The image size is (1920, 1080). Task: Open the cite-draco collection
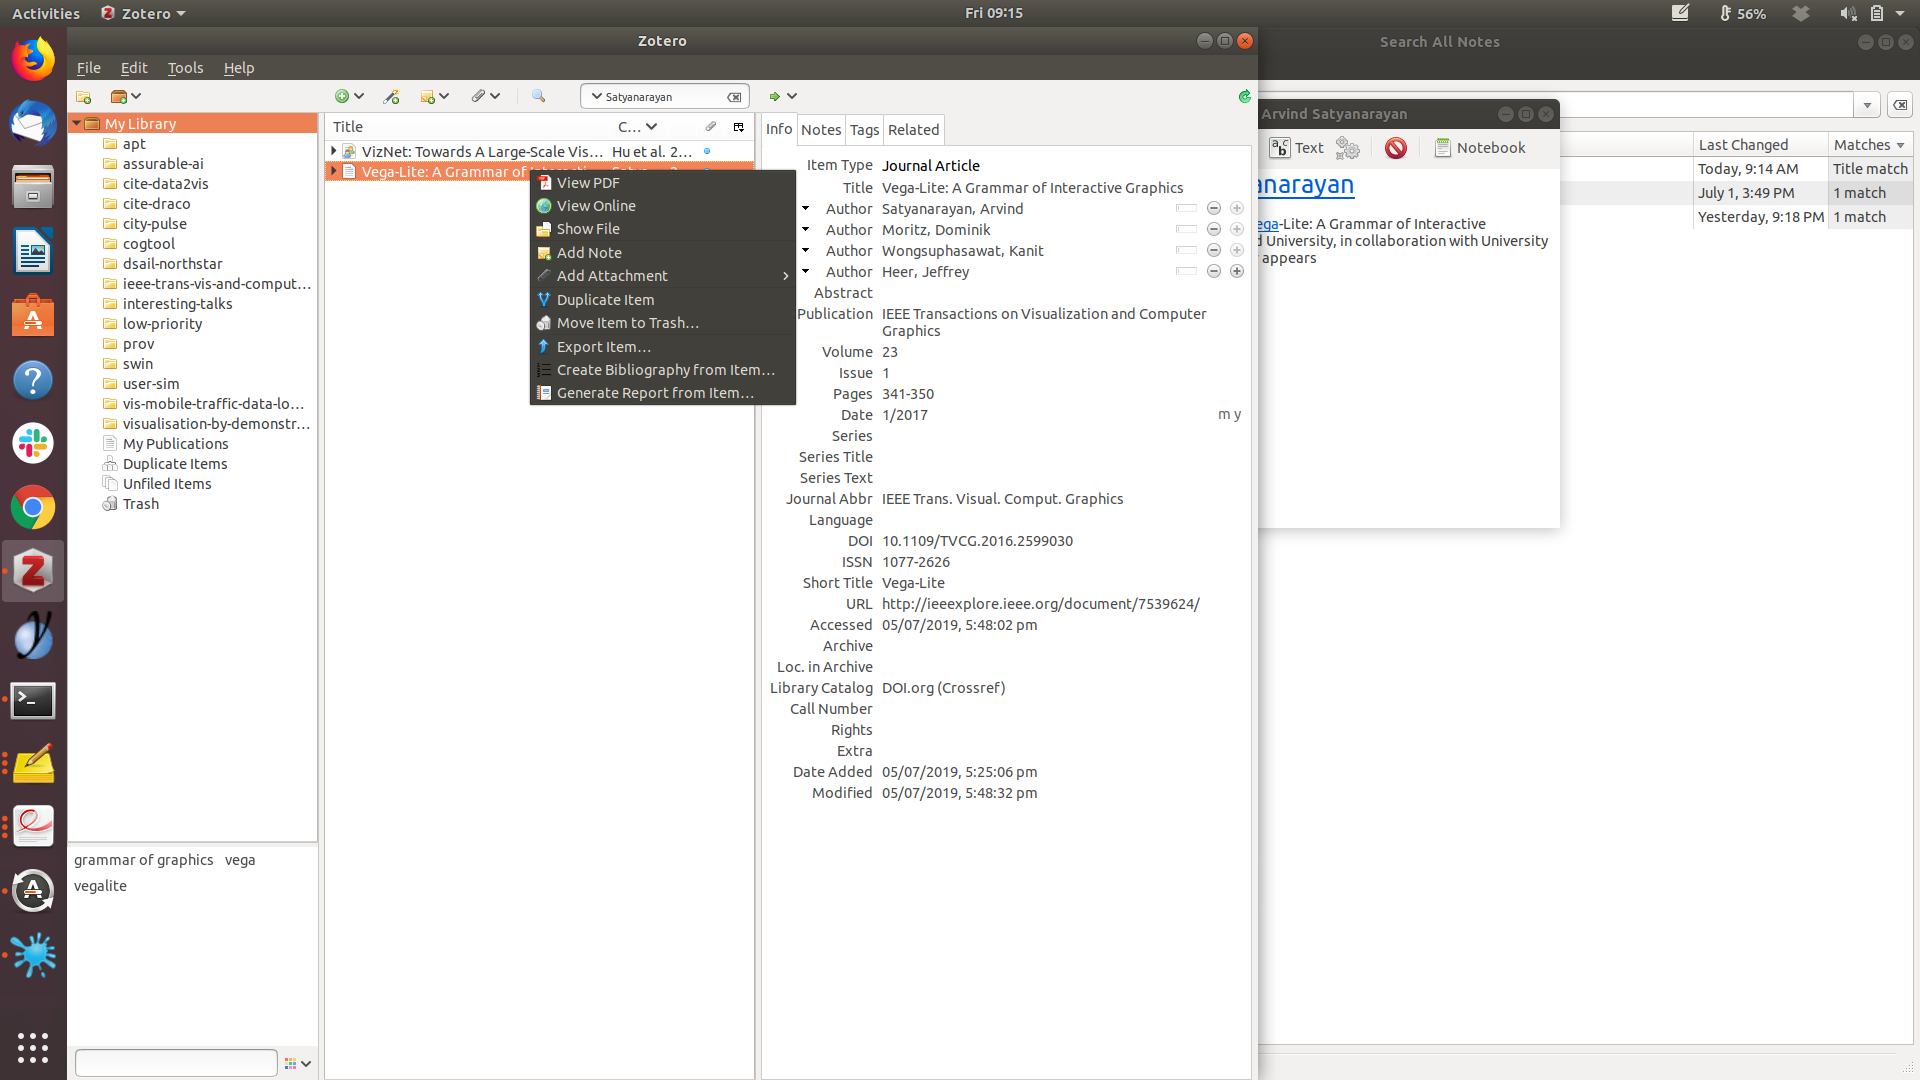coord(156,204)
